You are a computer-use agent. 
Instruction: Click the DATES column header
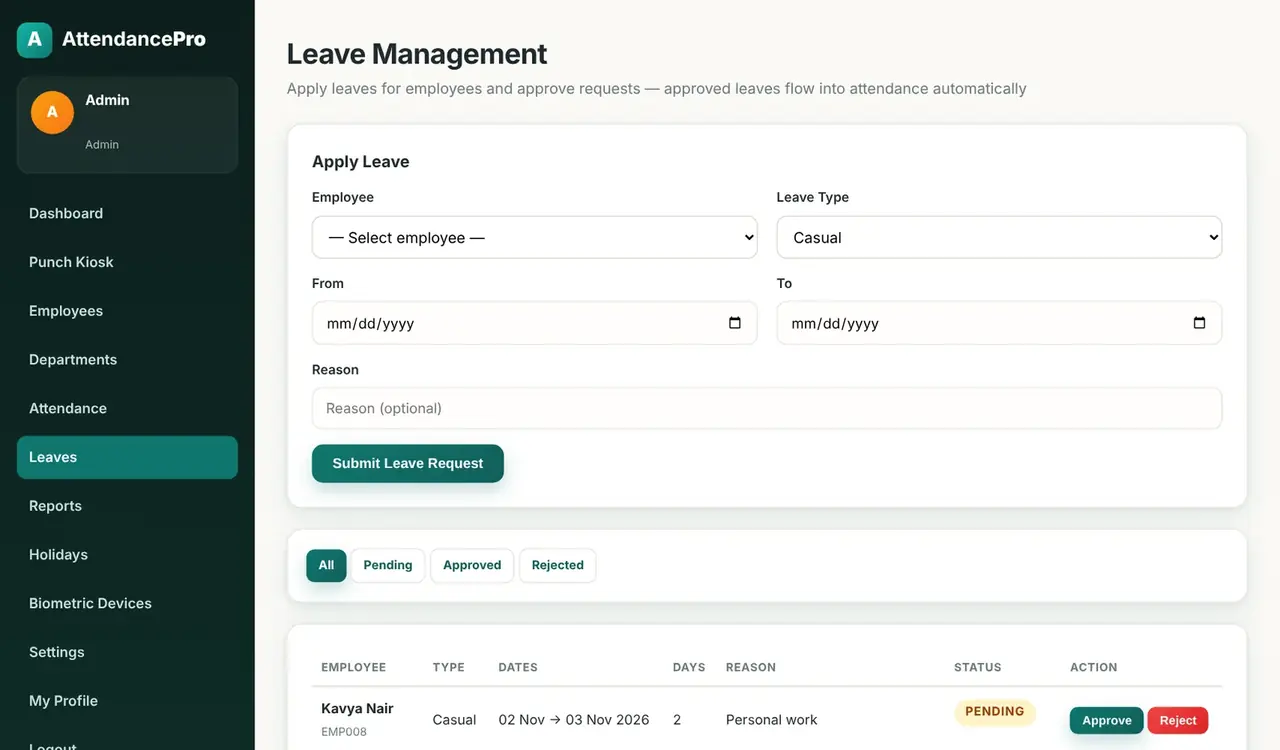518,667
